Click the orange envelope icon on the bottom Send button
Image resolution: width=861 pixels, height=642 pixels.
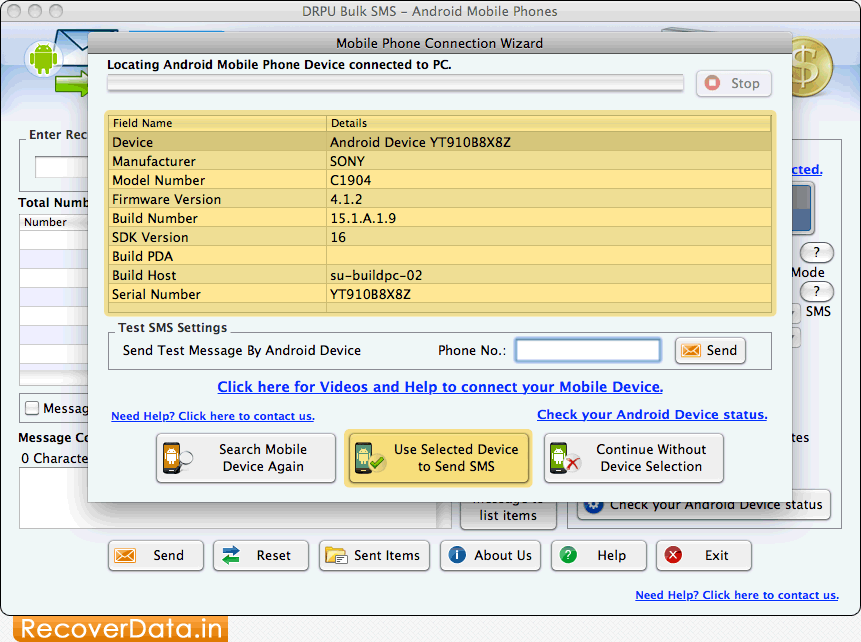(125, 556)
